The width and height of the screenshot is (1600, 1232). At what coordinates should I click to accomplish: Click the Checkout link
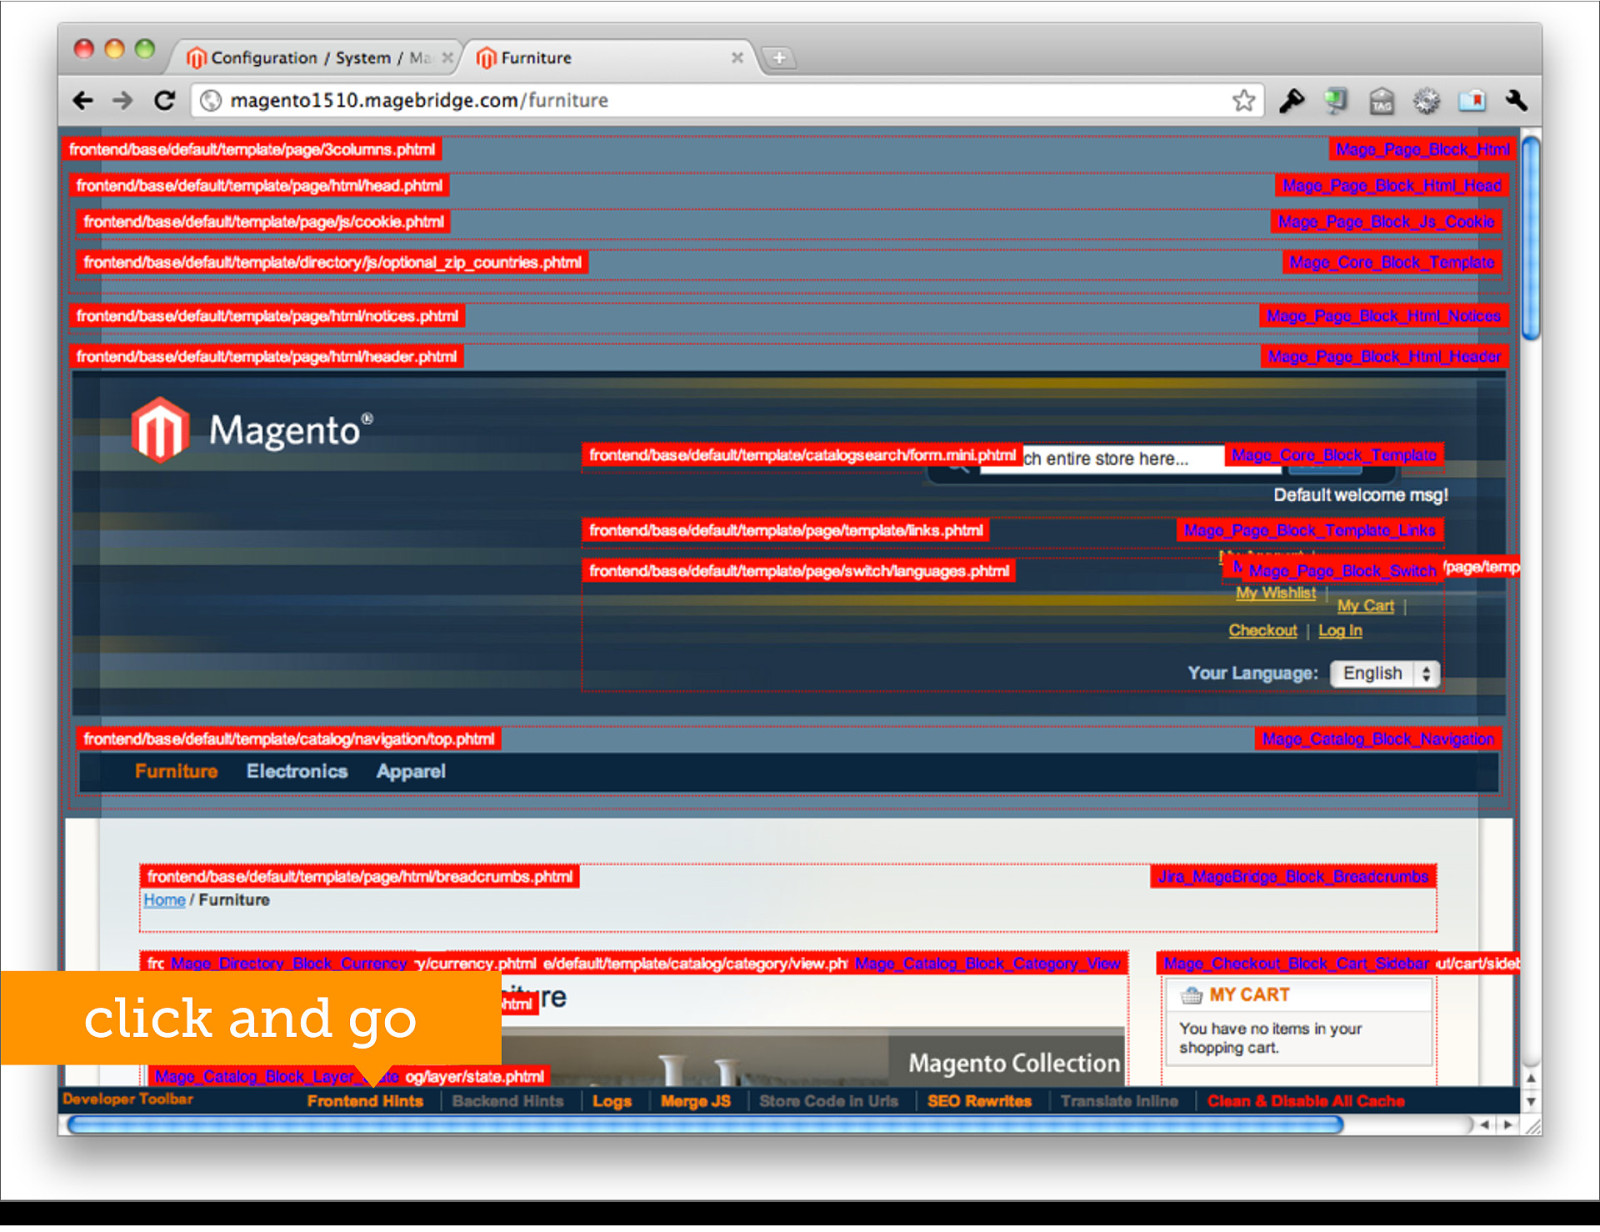coord(1263,630)
